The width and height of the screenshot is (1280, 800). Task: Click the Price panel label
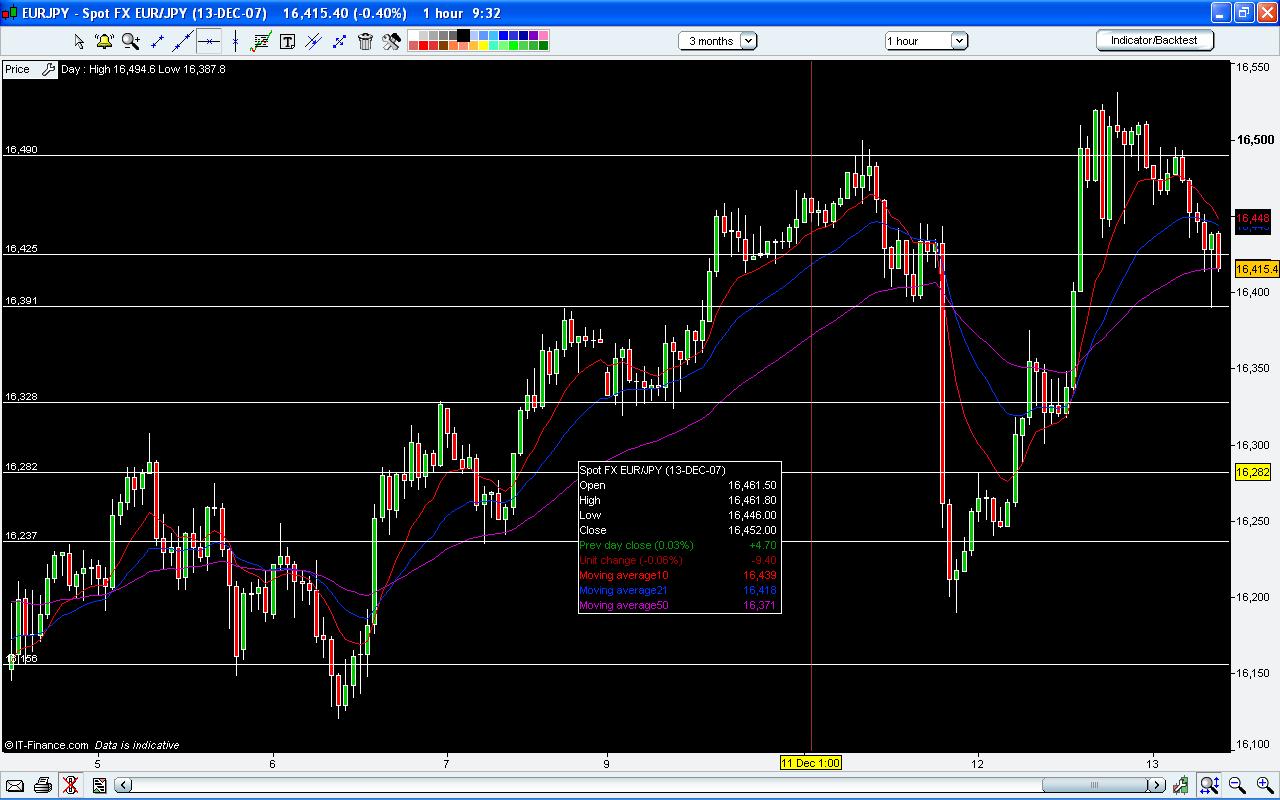[x=17, y=69]
